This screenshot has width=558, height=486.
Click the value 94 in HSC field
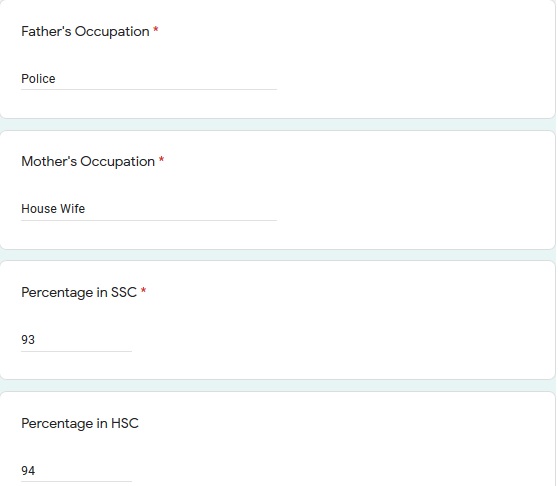[28, 471]
